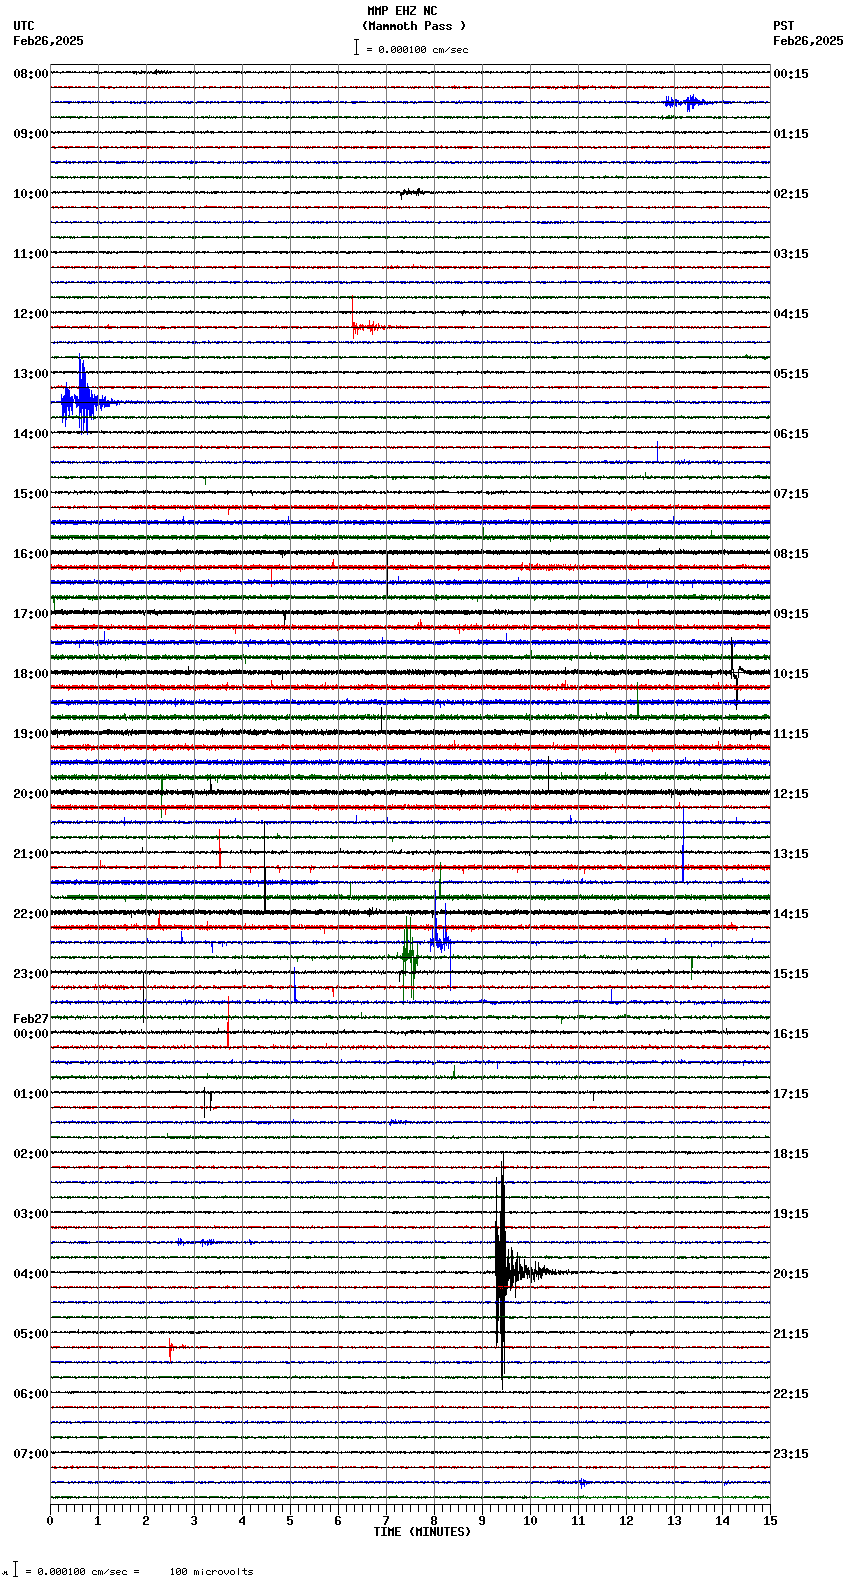Click the 18:00 UTC row label
Image resolution: width=850 pixels, height=1584 pixels.
pyautogui.click(x=30, y=674)
